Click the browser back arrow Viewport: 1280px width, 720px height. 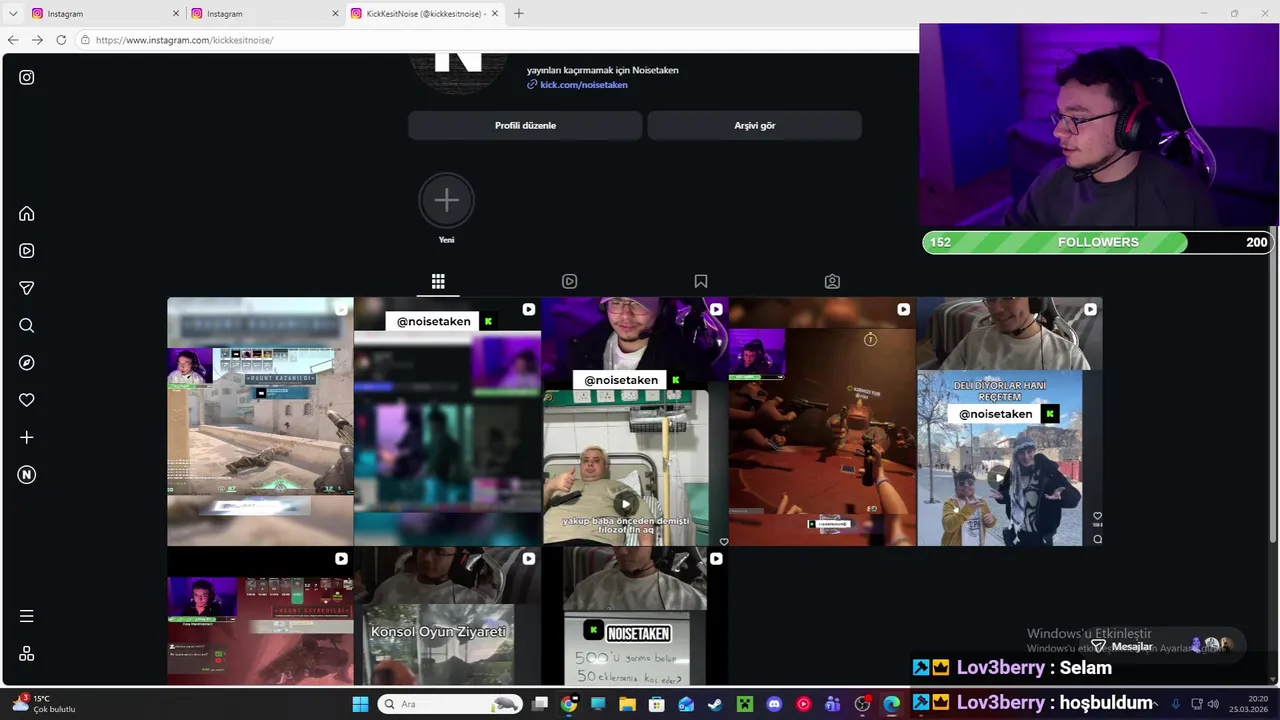13,40
